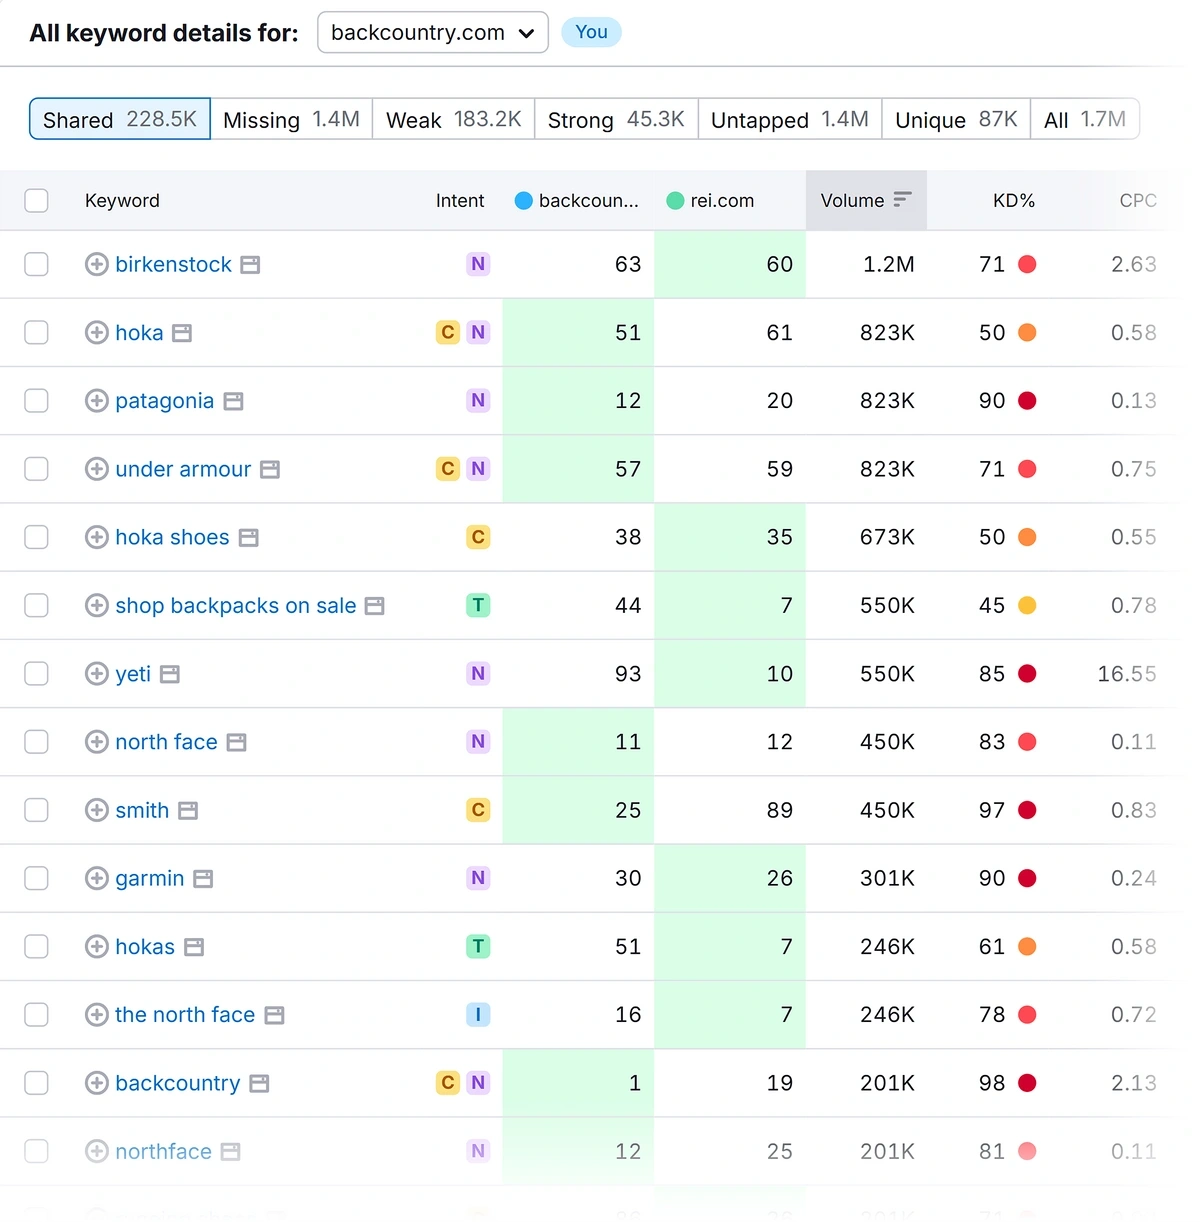Click the Intent column header

pos(460,200)
